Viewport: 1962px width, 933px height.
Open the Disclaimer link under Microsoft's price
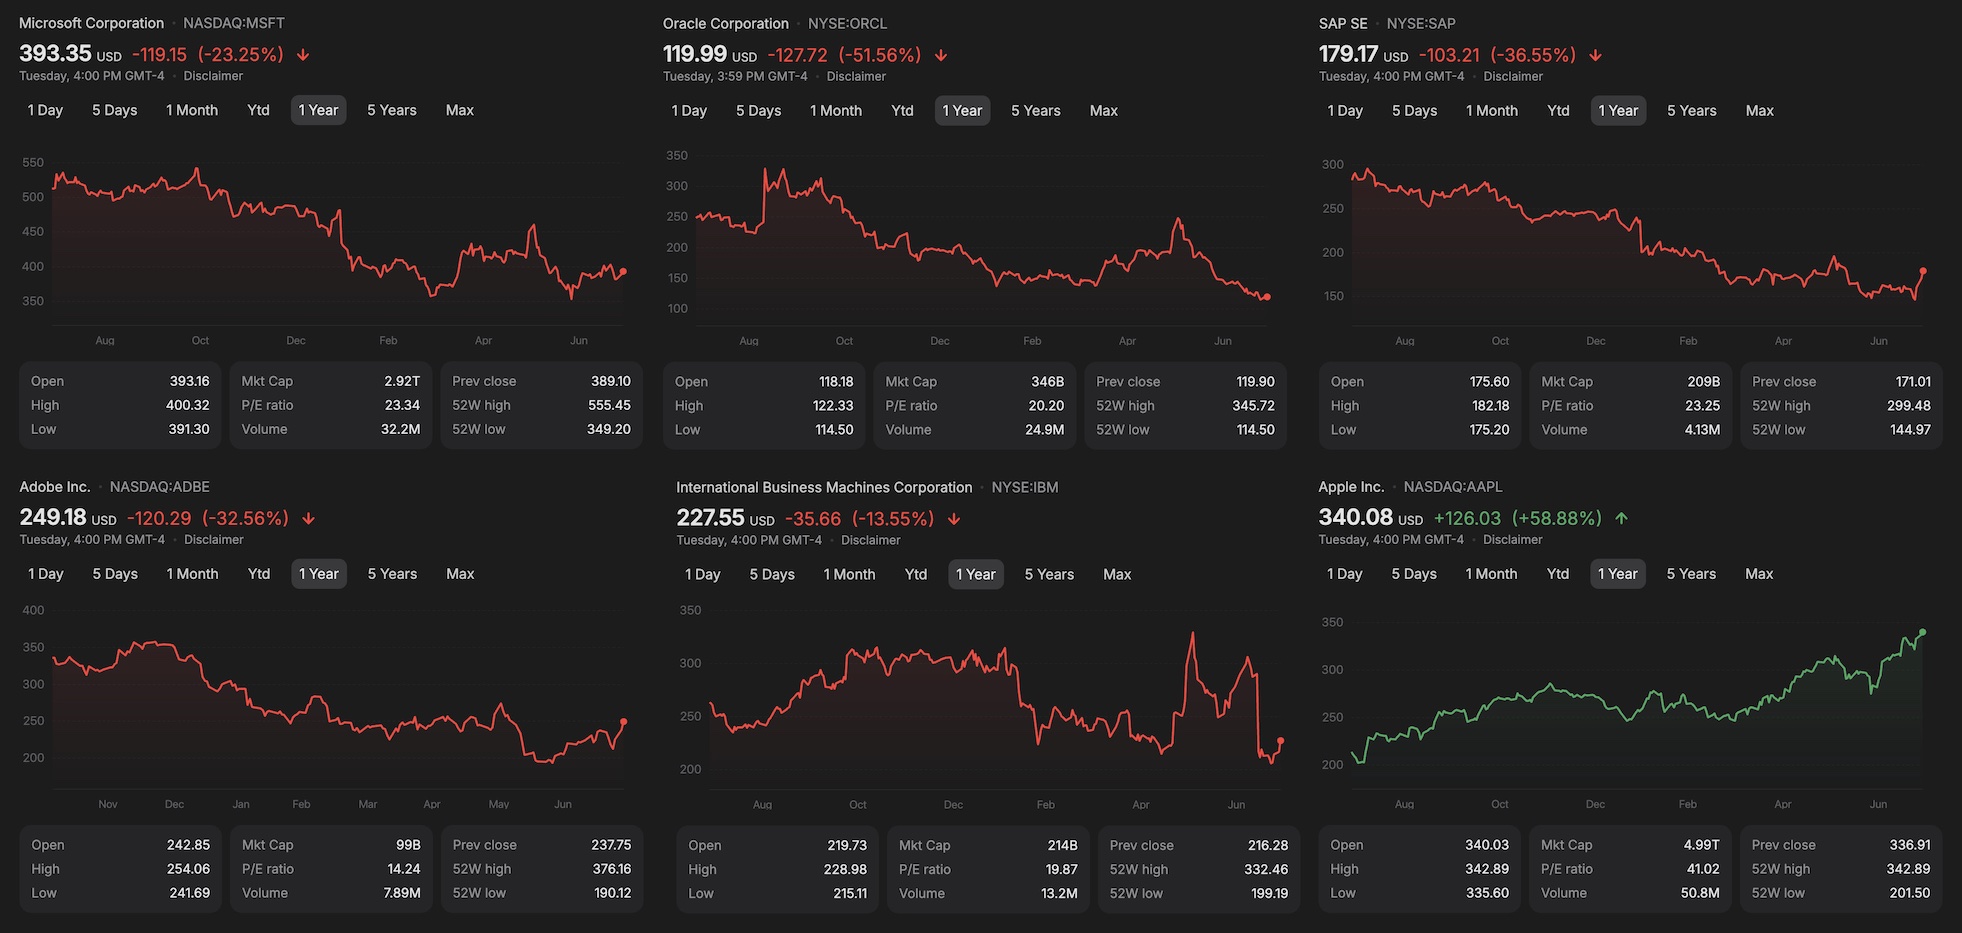[213, 76]
